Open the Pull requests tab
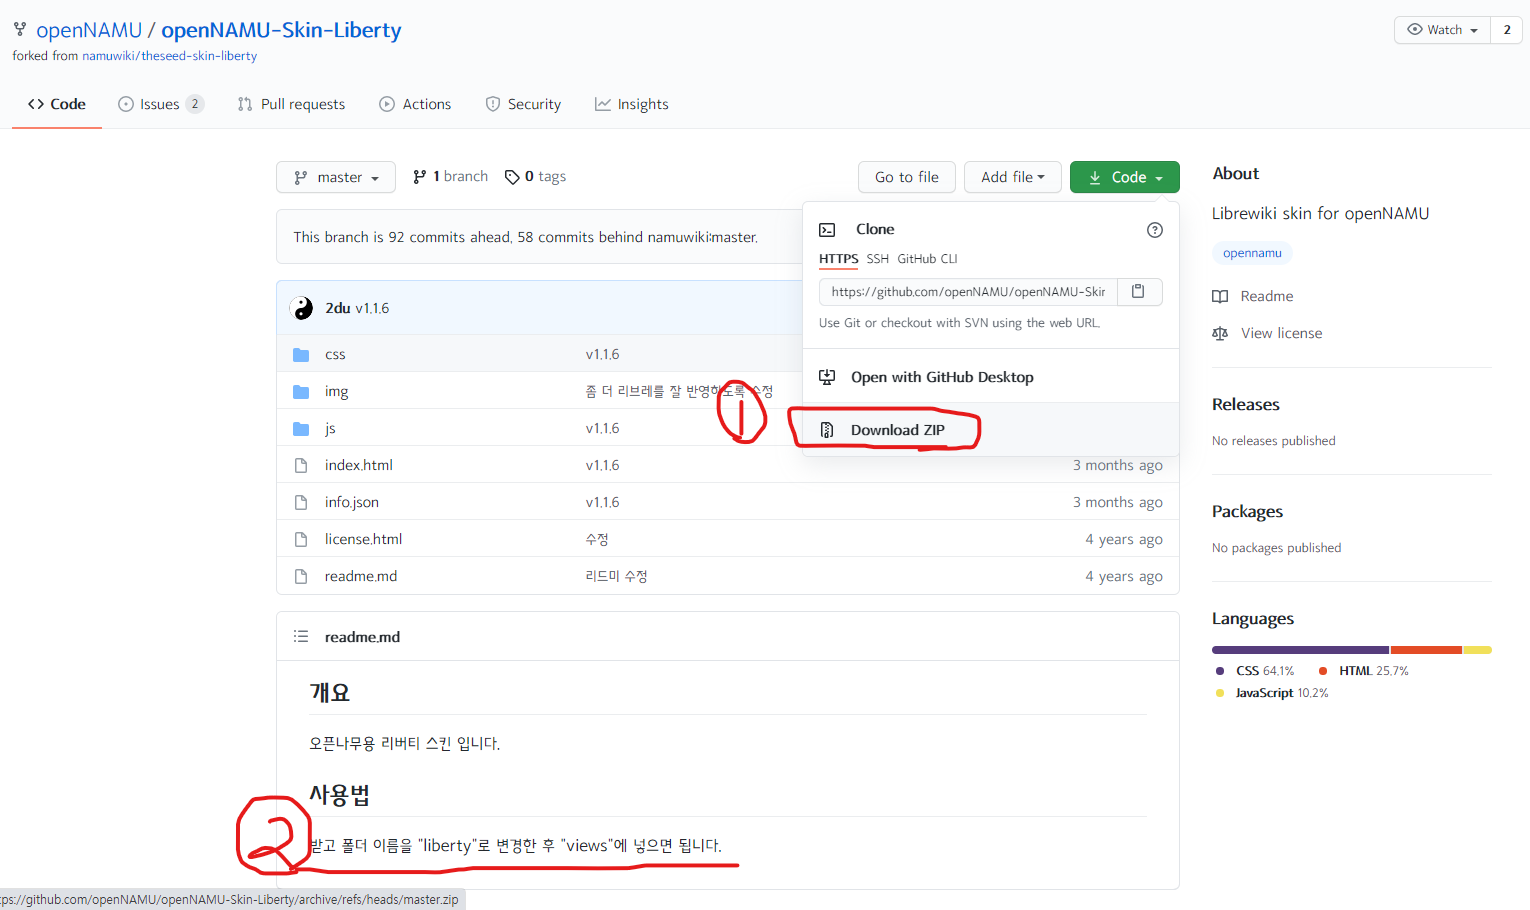1530x910 pixels. click(x=291, y=104)
